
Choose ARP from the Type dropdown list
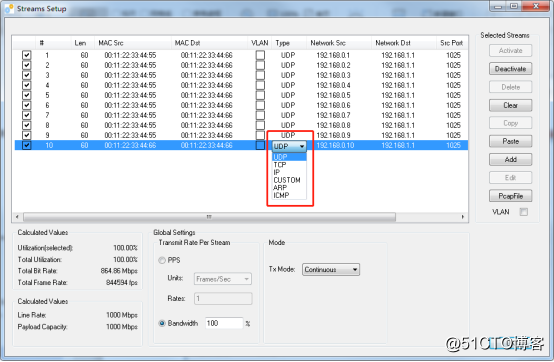click(x=289, y=188)
